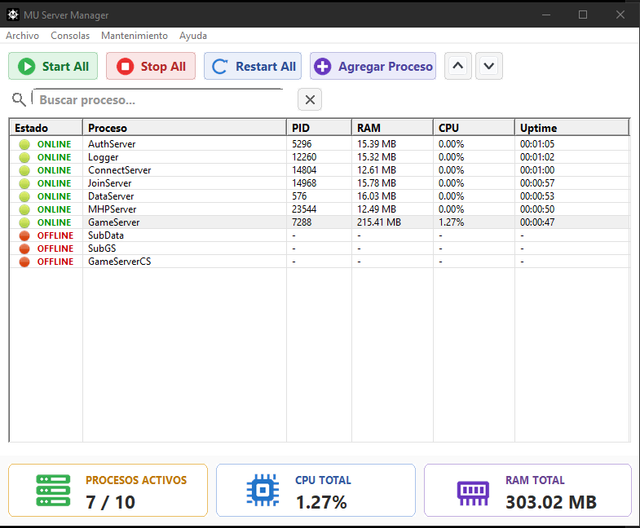This screenshot has height=528, width=640.
Task: Click the green status dot for MHPServer
Action: 24,209
